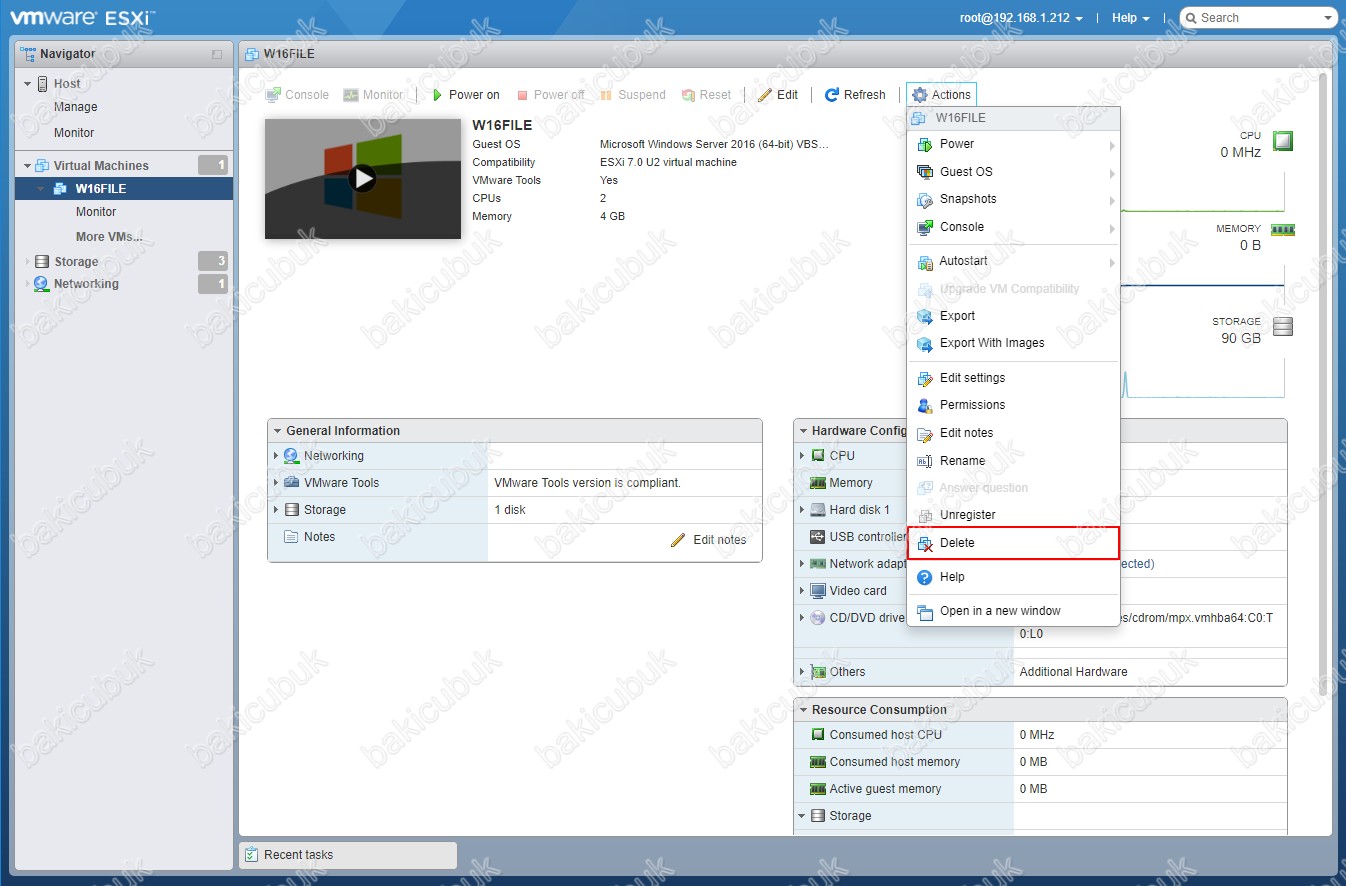Select Permissions in the Actions menu
This screenshot has width=1346, height=886.
click(1013, 405)
